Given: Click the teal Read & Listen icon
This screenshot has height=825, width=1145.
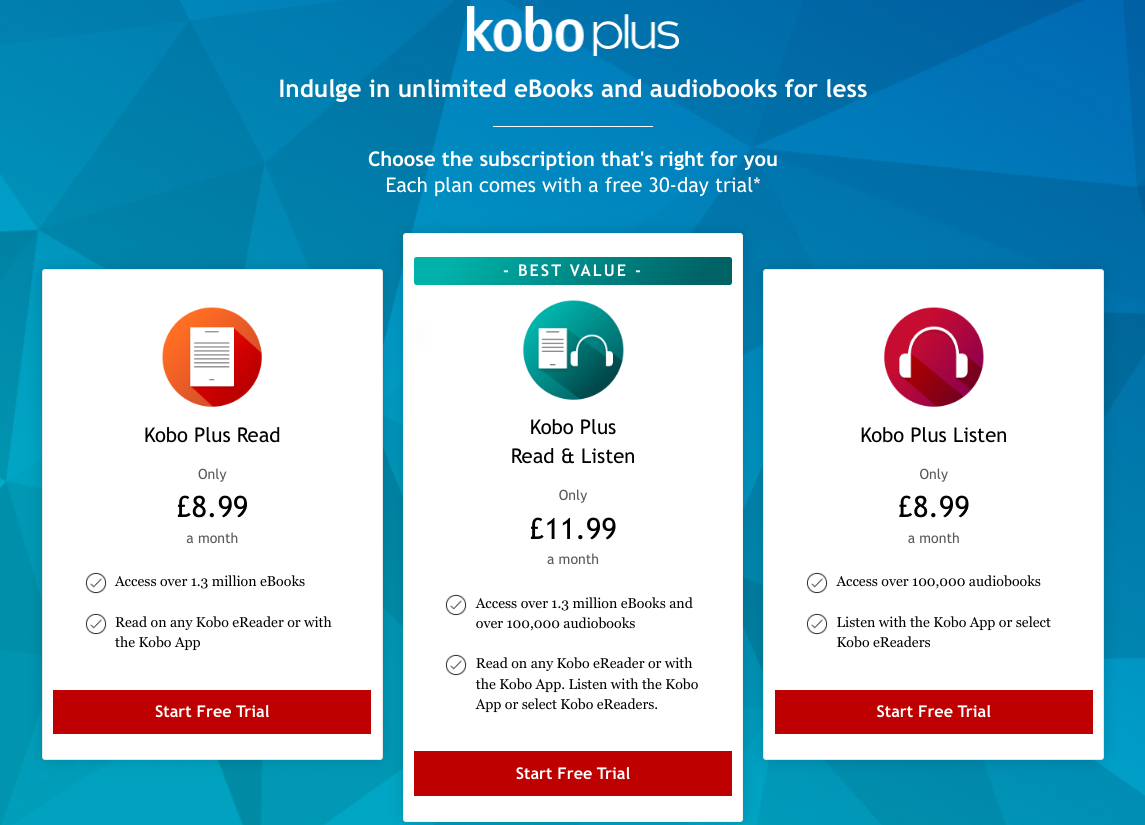Looking at the screenshot, I should [573, 349].
